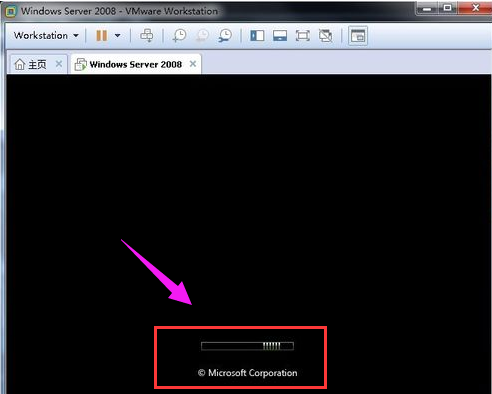Close the 主页 tab
Image resolution: width=492 pixels, height=394 pixels.
59,64
